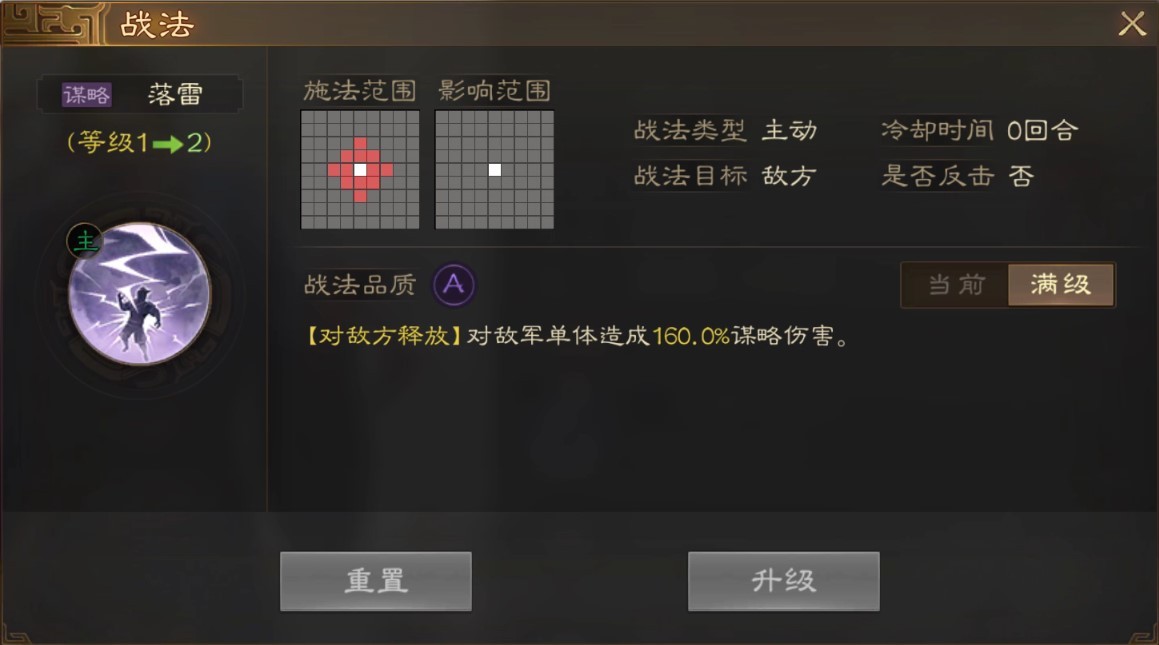The image size is (1159, 645).
Task: Click the 160.0% damage value text
Action: 691,336
